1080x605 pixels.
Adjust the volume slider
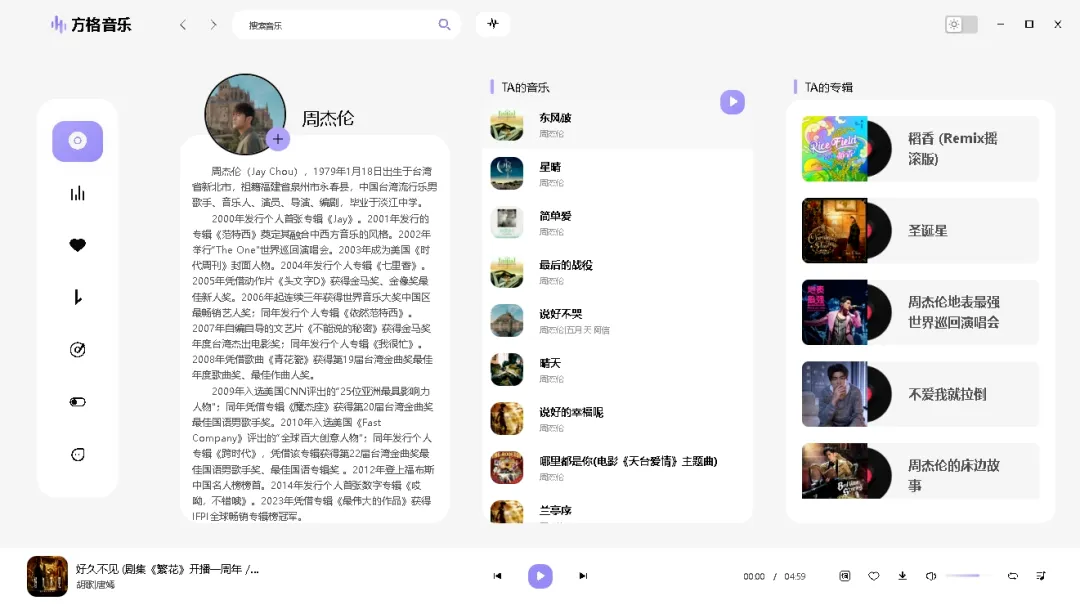point(968,575)
